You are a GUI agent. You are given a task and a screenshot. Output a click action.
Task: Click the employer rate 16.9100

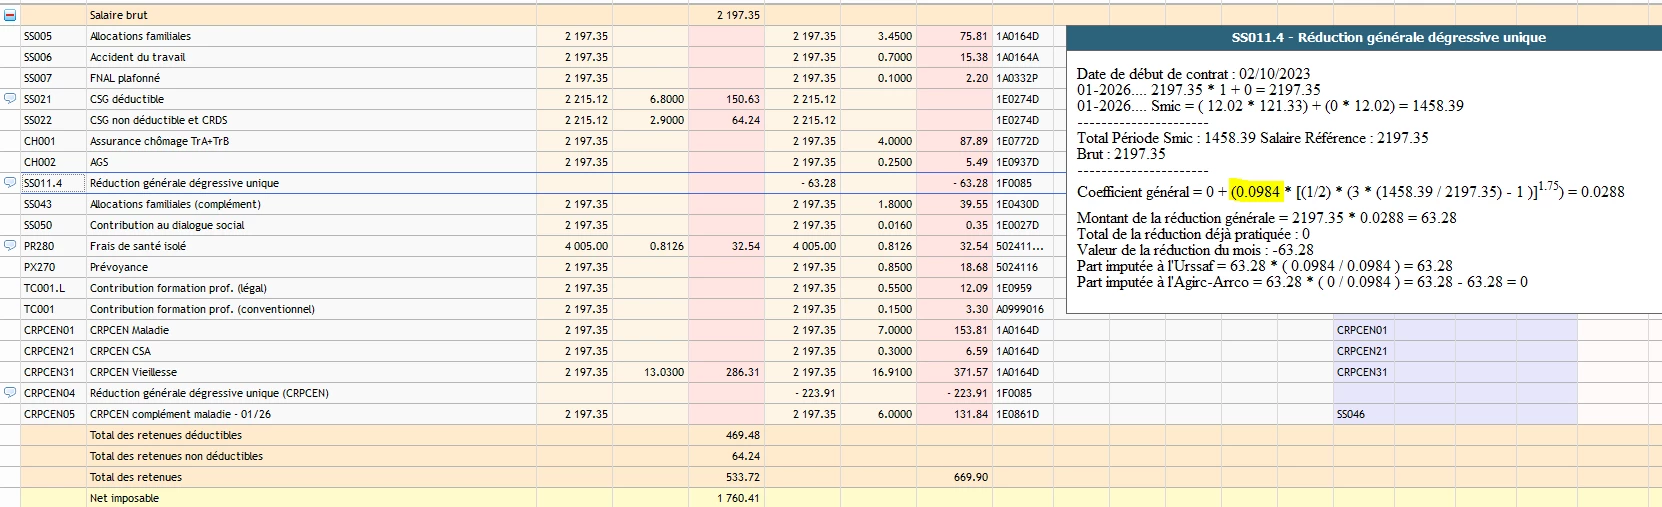pyautogui.click(x=892, y=372)
